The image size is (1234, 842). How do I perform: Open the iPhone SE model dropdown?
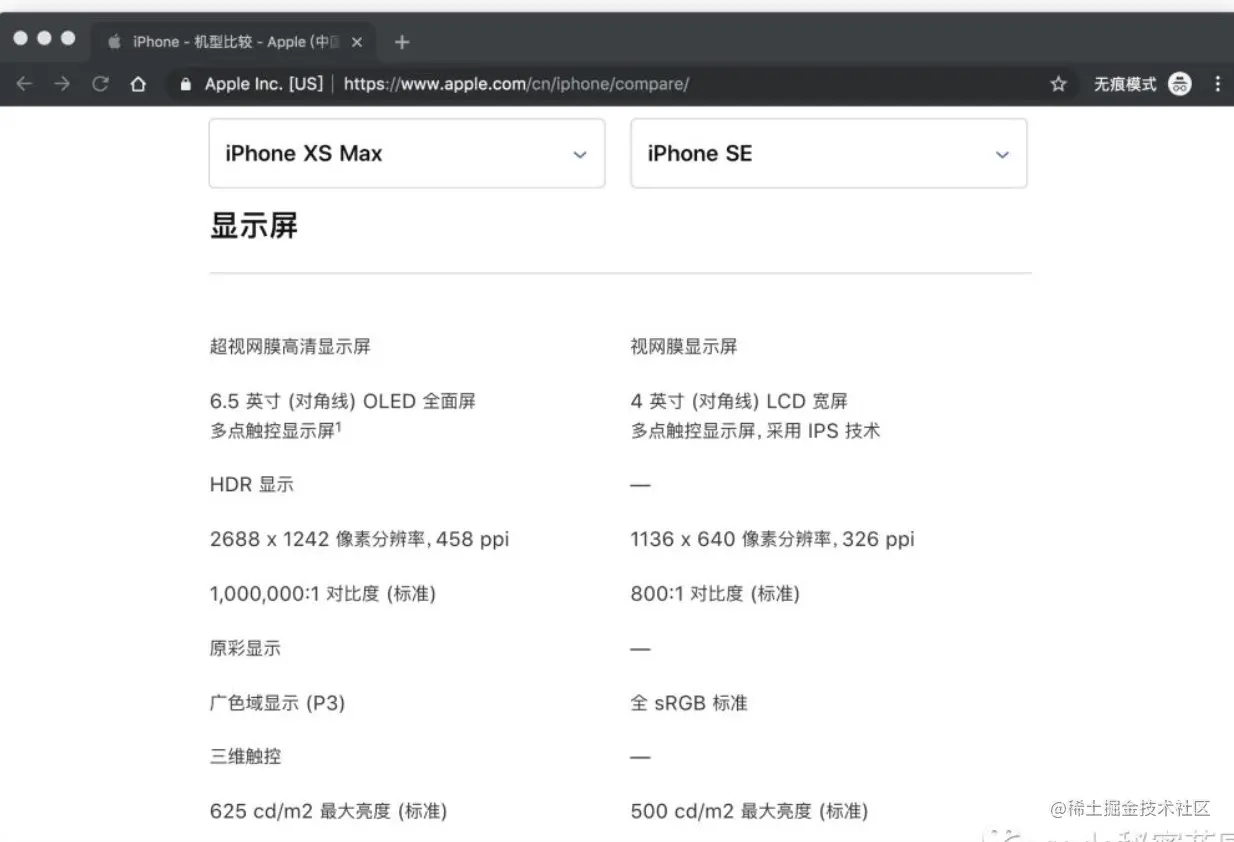coord(829,153)
